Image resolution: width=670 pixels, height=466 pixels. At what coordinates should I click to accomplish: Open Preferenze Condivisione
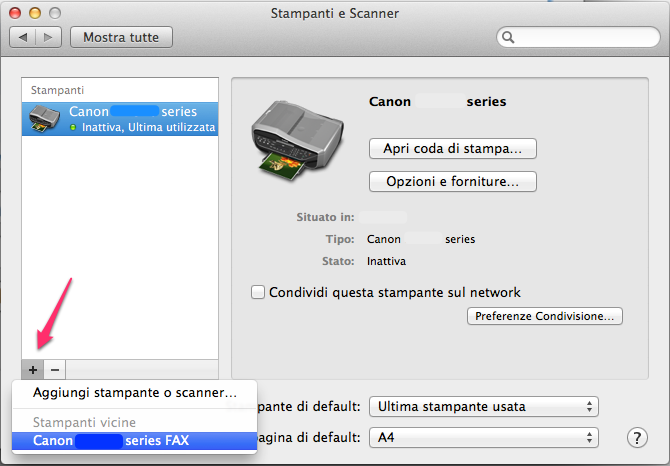point(544,316)
